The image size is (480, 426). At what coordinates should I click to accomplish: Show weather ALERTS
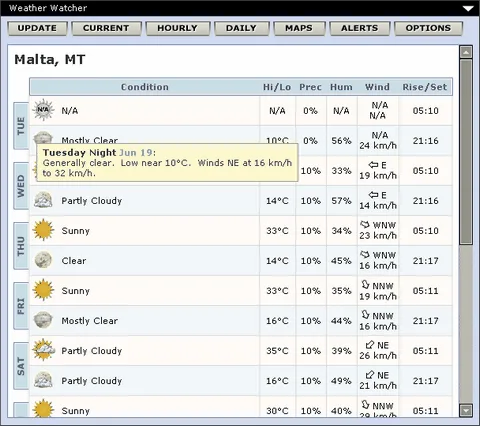click(x=360, y=28)
